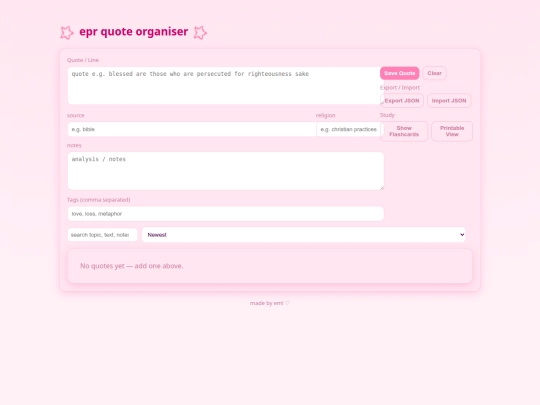The height and width of the screenshot is (405, 540).
Task: Click the 'Study' section label
Action: tap(387, 115)
